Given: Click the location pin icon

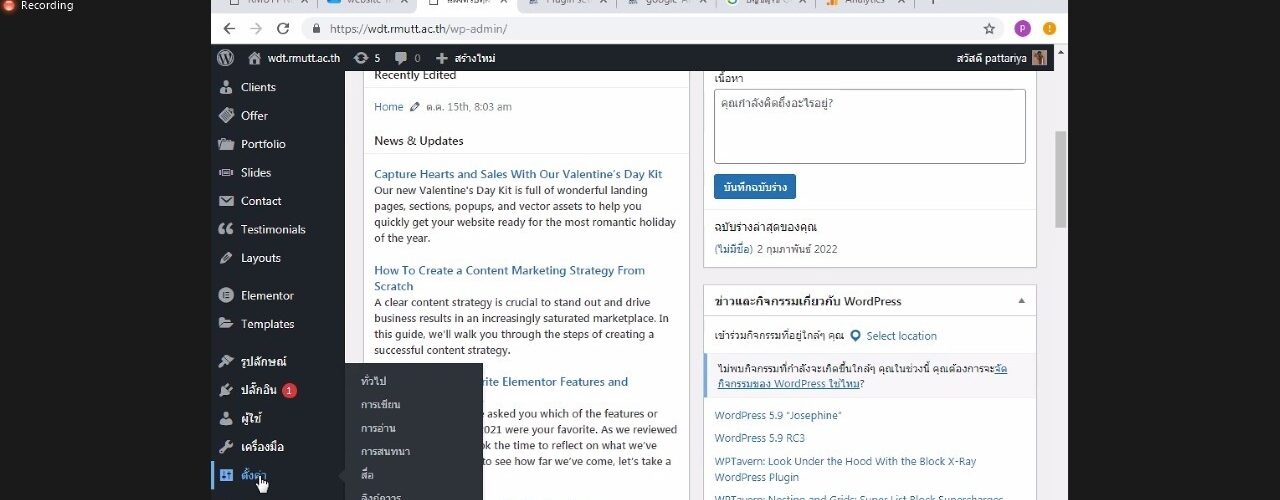Looking at the screenshot, I should click(x=855, y=336).
